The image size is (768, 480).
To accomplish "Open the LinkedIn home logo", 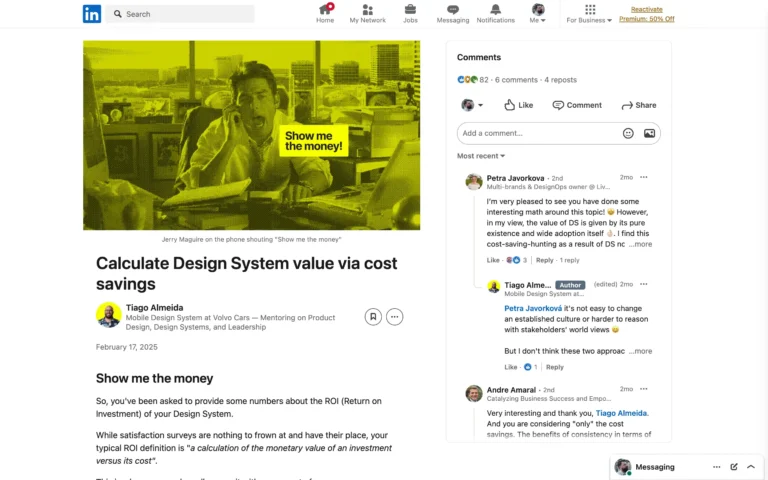I will (x=92, y=14).
